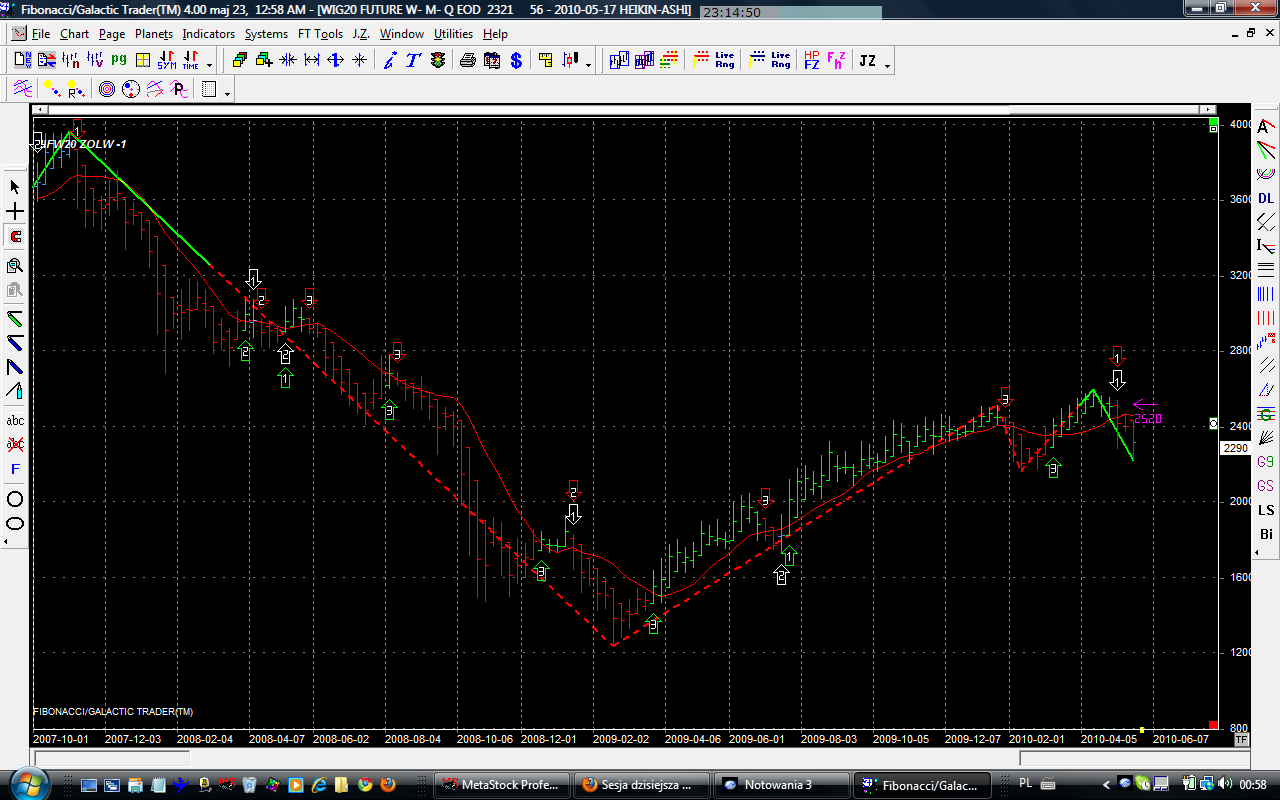Click the blue dollar sign icon

(x=516, y=60)
